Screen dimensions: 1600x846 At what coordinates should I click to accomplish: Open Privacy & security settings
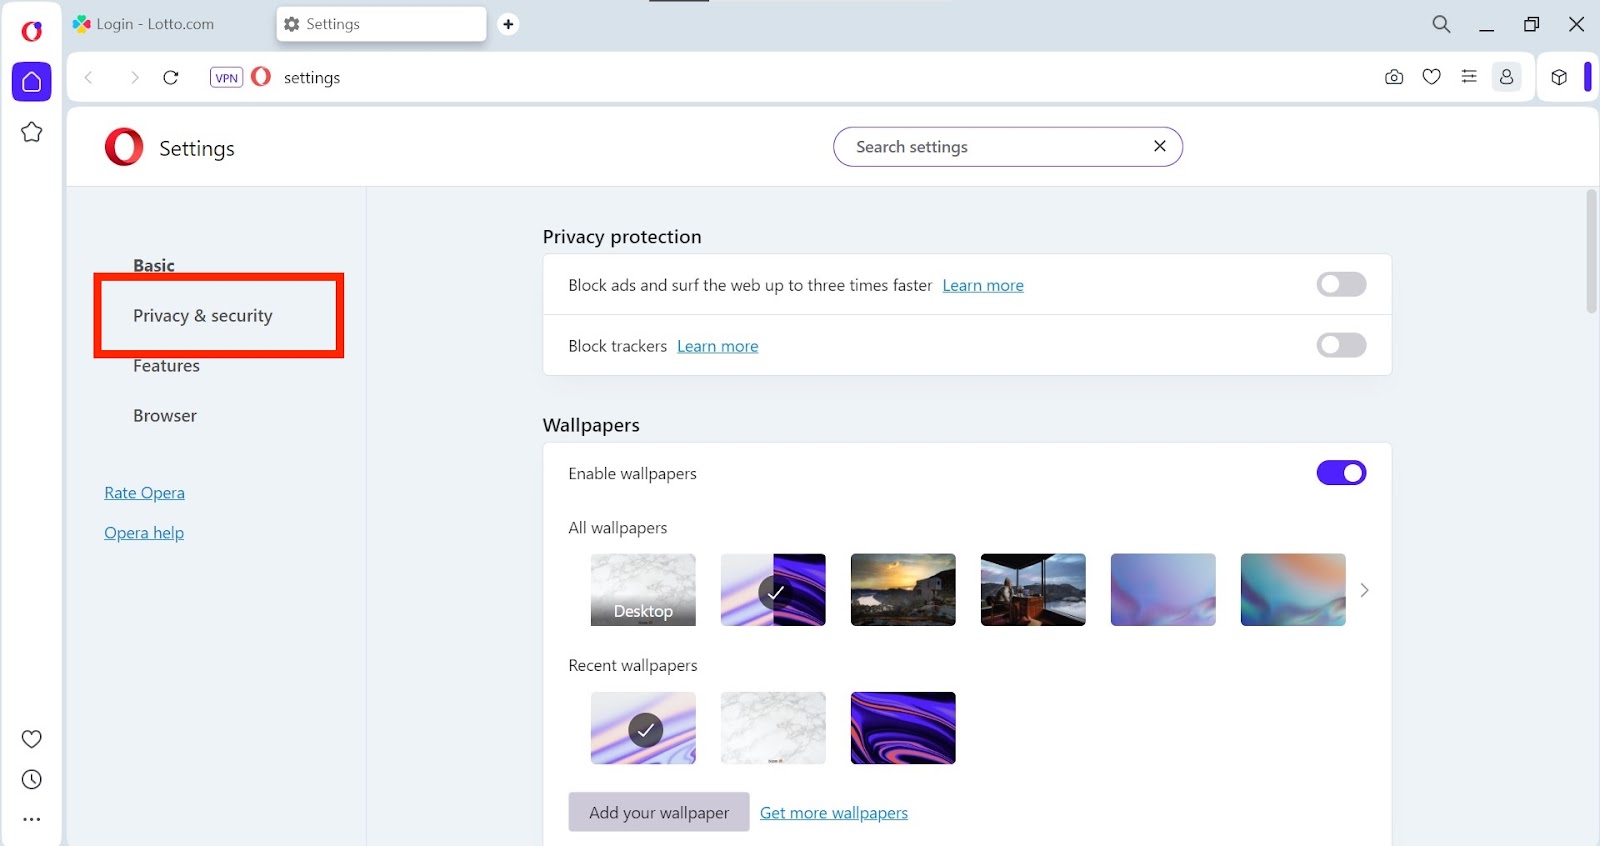point(203,315)
